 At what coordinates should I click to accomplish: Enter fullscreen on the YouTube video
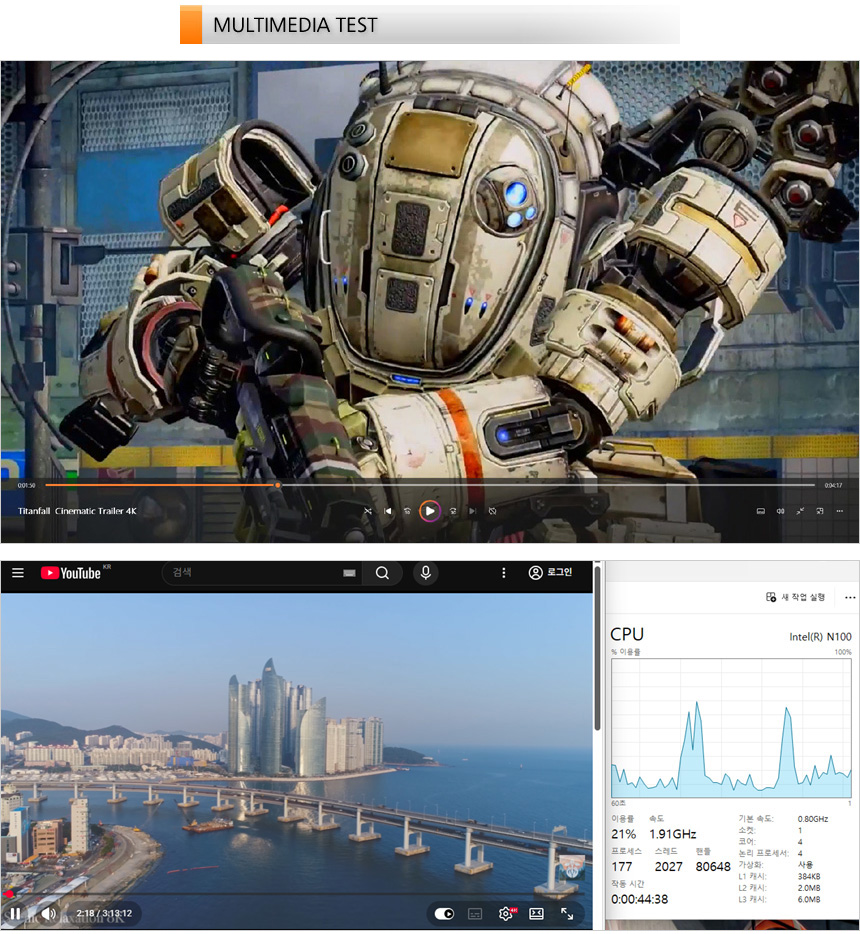click(567, 914)
